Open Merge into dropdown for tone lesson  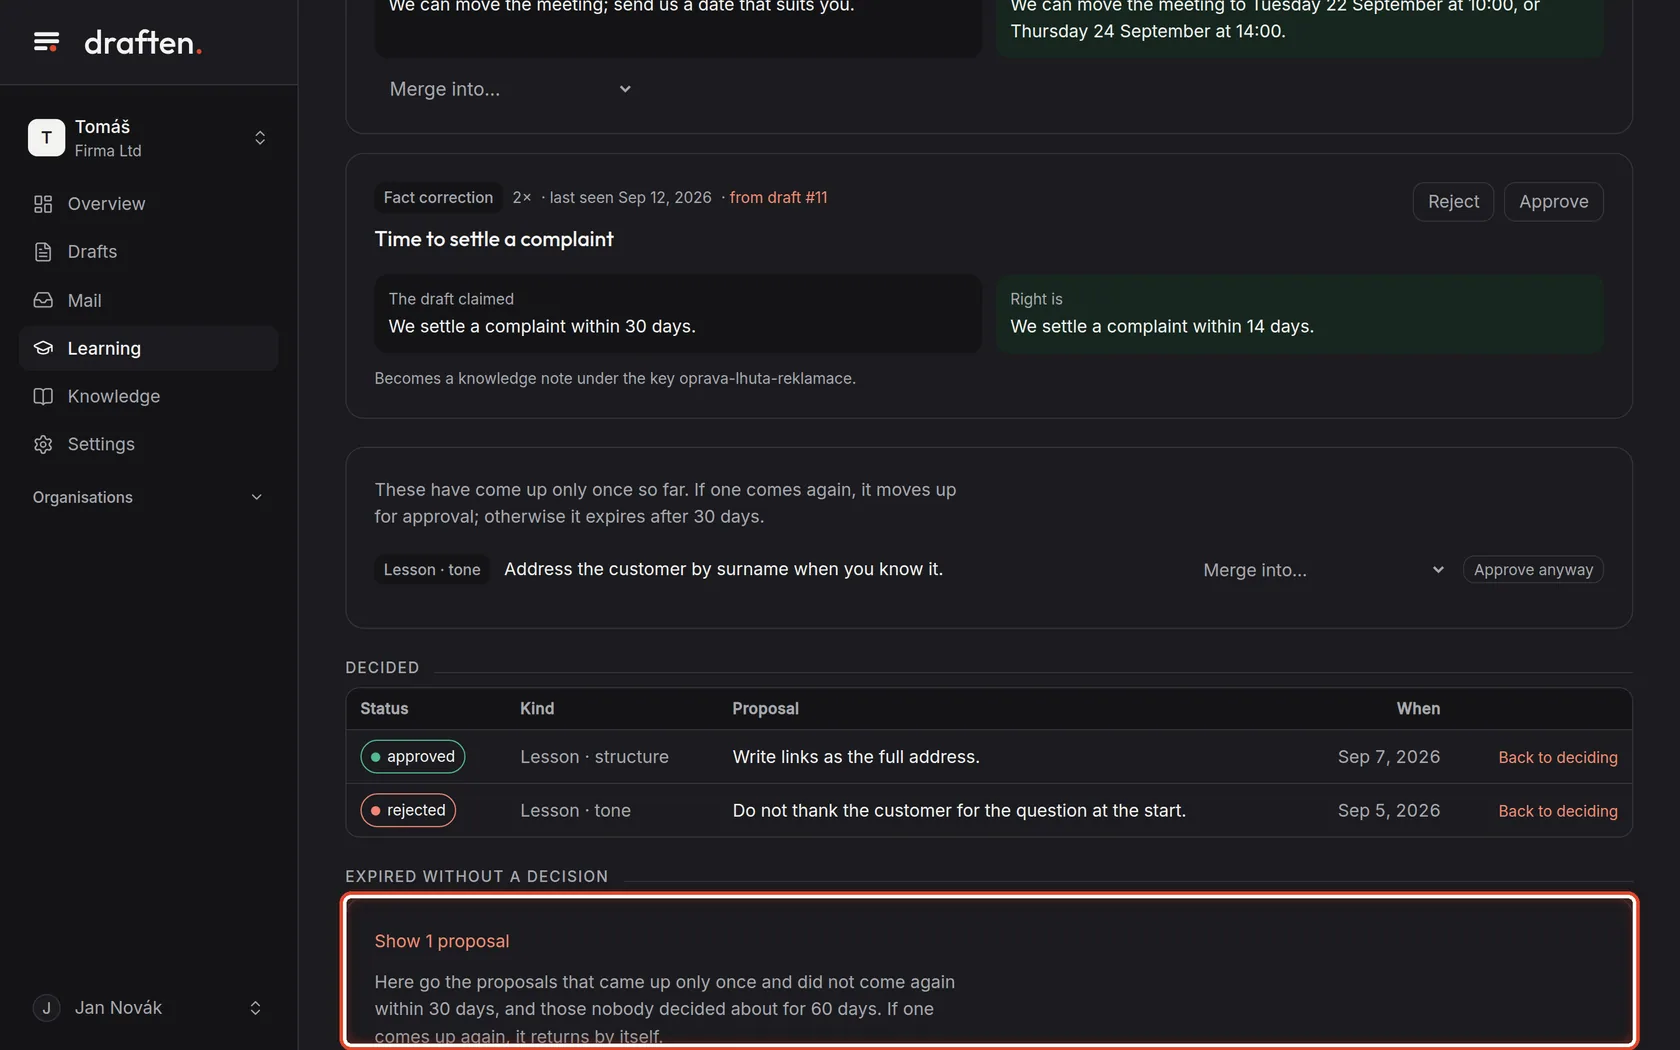click(1323, 570)
